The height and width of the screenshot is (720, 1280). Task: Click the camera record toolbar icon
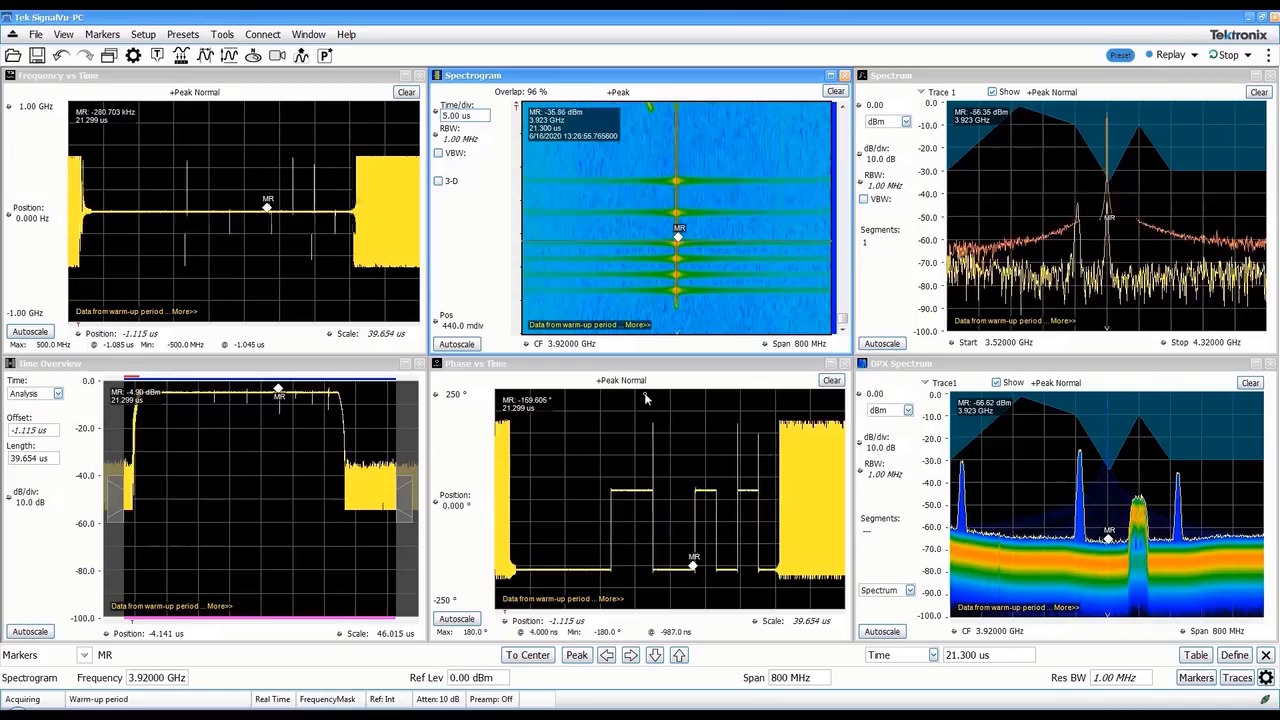(277, 56)
